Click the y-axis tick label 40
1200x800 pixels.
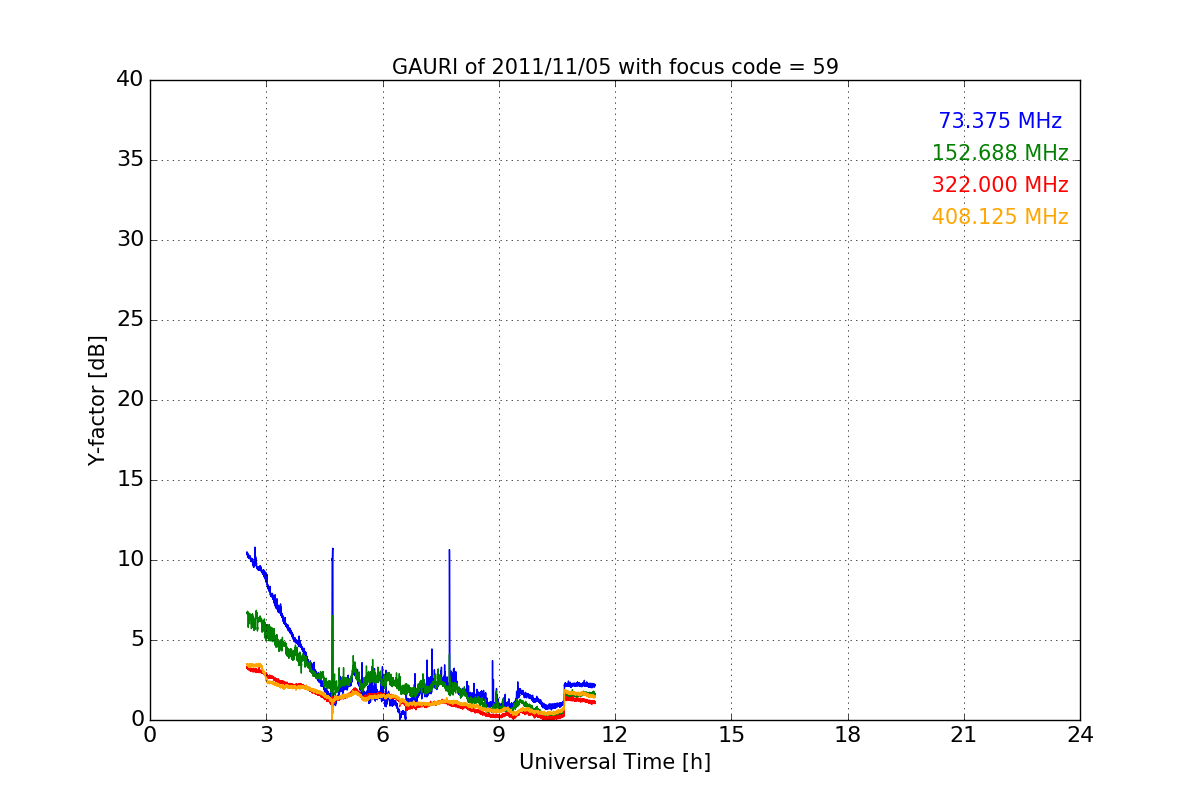point(130,80)
